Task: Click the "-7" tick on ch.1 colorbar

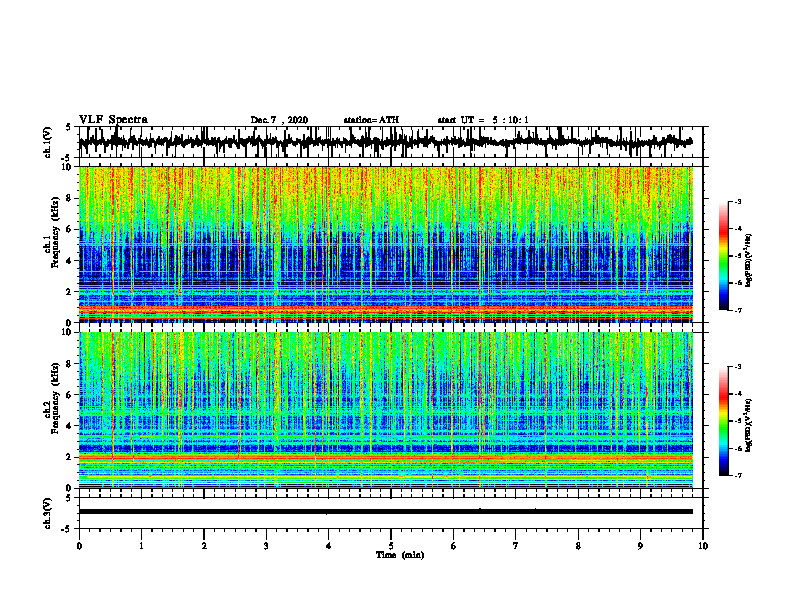Action: point(738,310)
